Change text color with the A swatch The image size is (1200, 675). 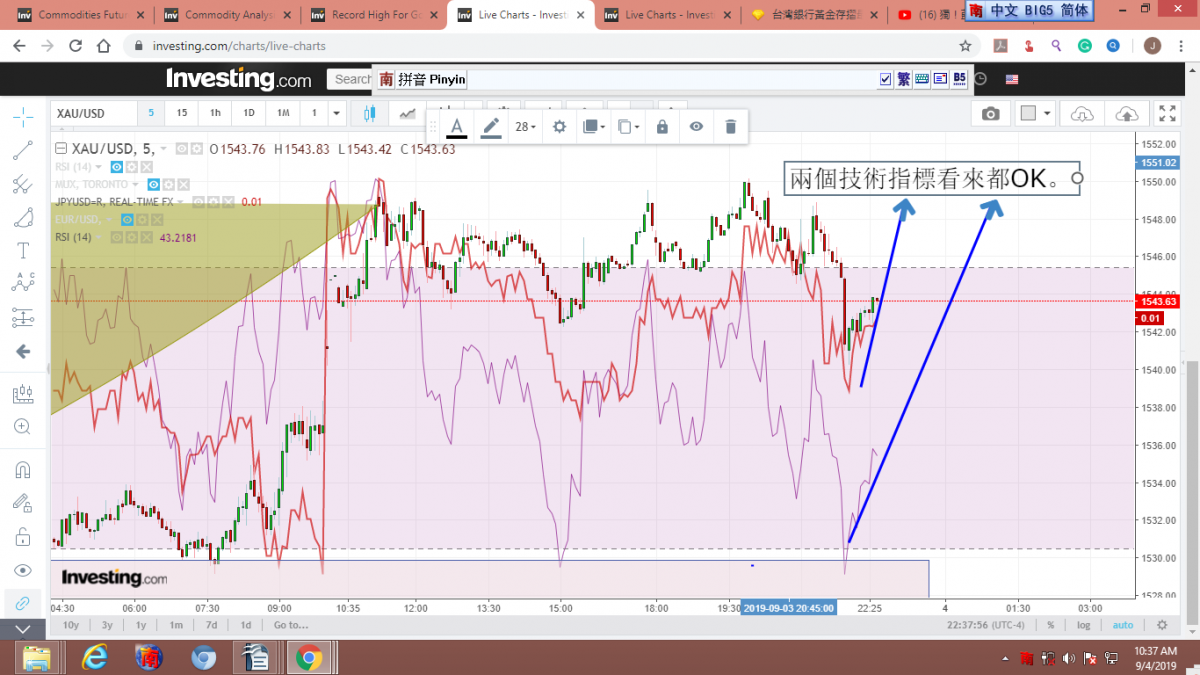coord(456,127)
